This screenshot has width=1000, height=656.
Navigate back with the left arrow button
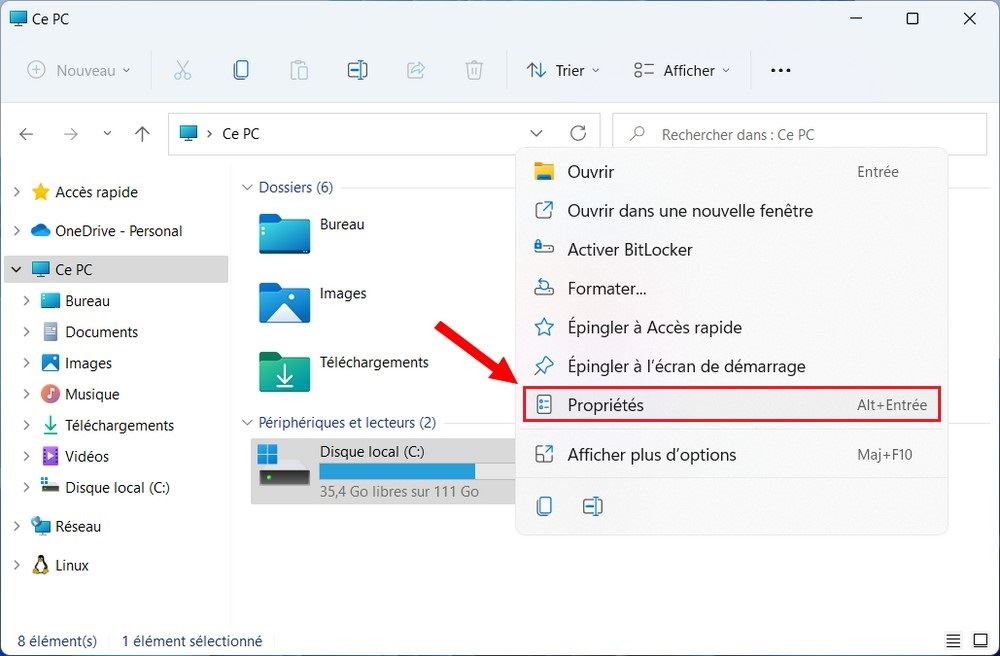click(x=26, y=133)
